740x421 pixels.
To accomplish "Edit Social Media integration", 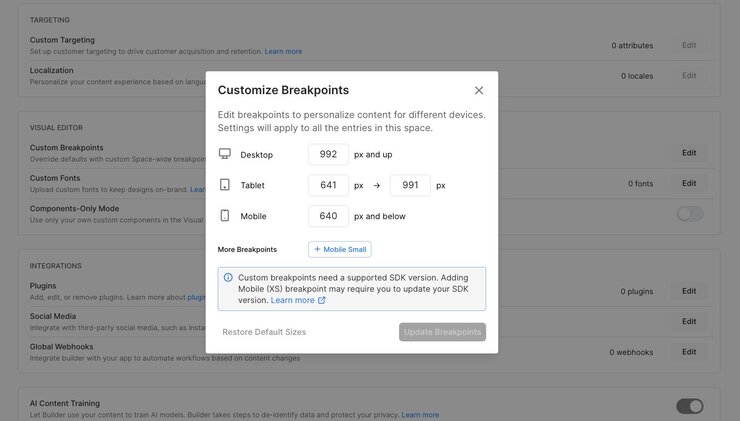I will pyautogui.click(x=689, y=321).
